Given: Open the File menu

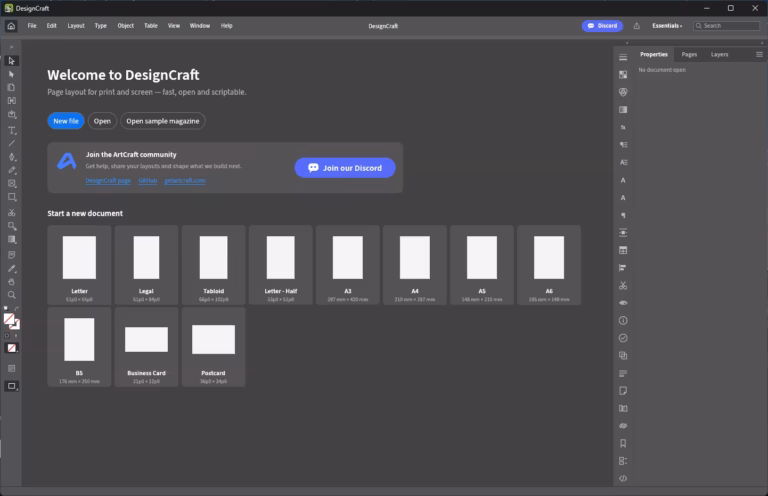Looking at the screenshot, I should click(x=32, y=26).
